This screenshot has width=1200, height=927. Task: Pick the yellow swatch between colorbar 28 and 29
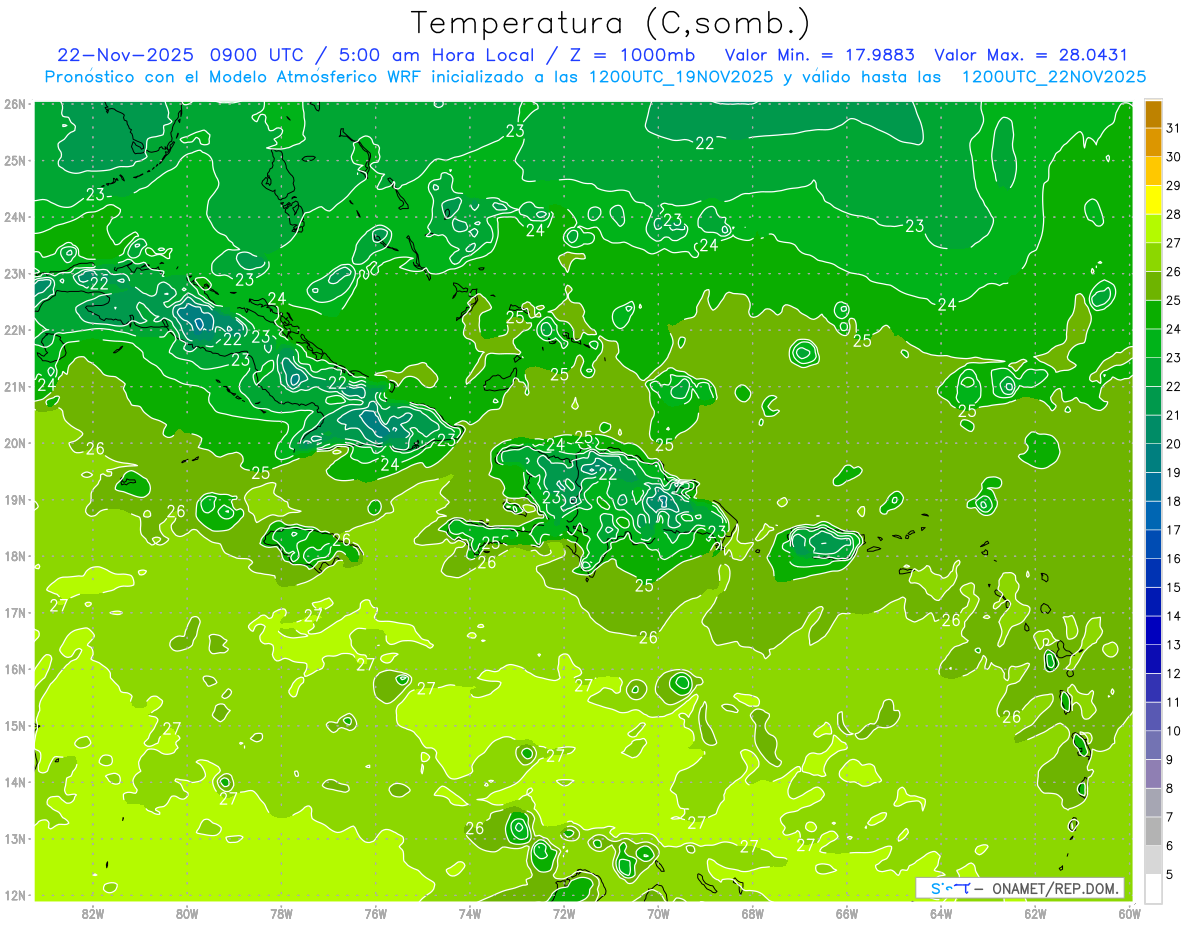[x=1153, y=200]
